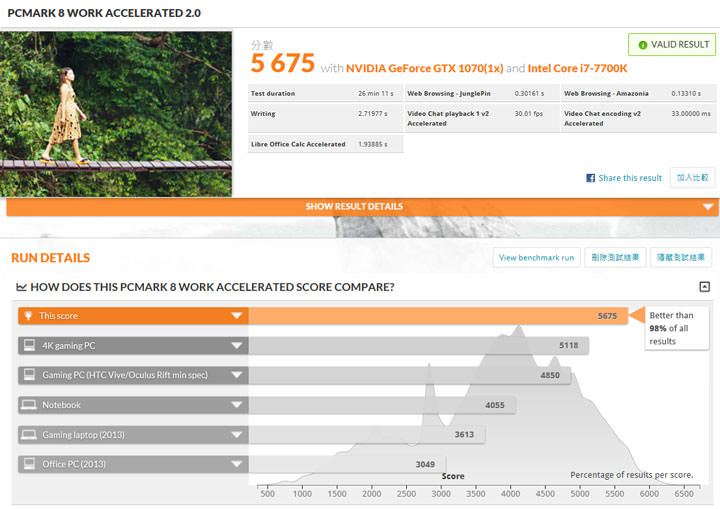720x509 pixels.
Task: Open the Notebook comparison dropdown arrow
Action: pos(237,405)
